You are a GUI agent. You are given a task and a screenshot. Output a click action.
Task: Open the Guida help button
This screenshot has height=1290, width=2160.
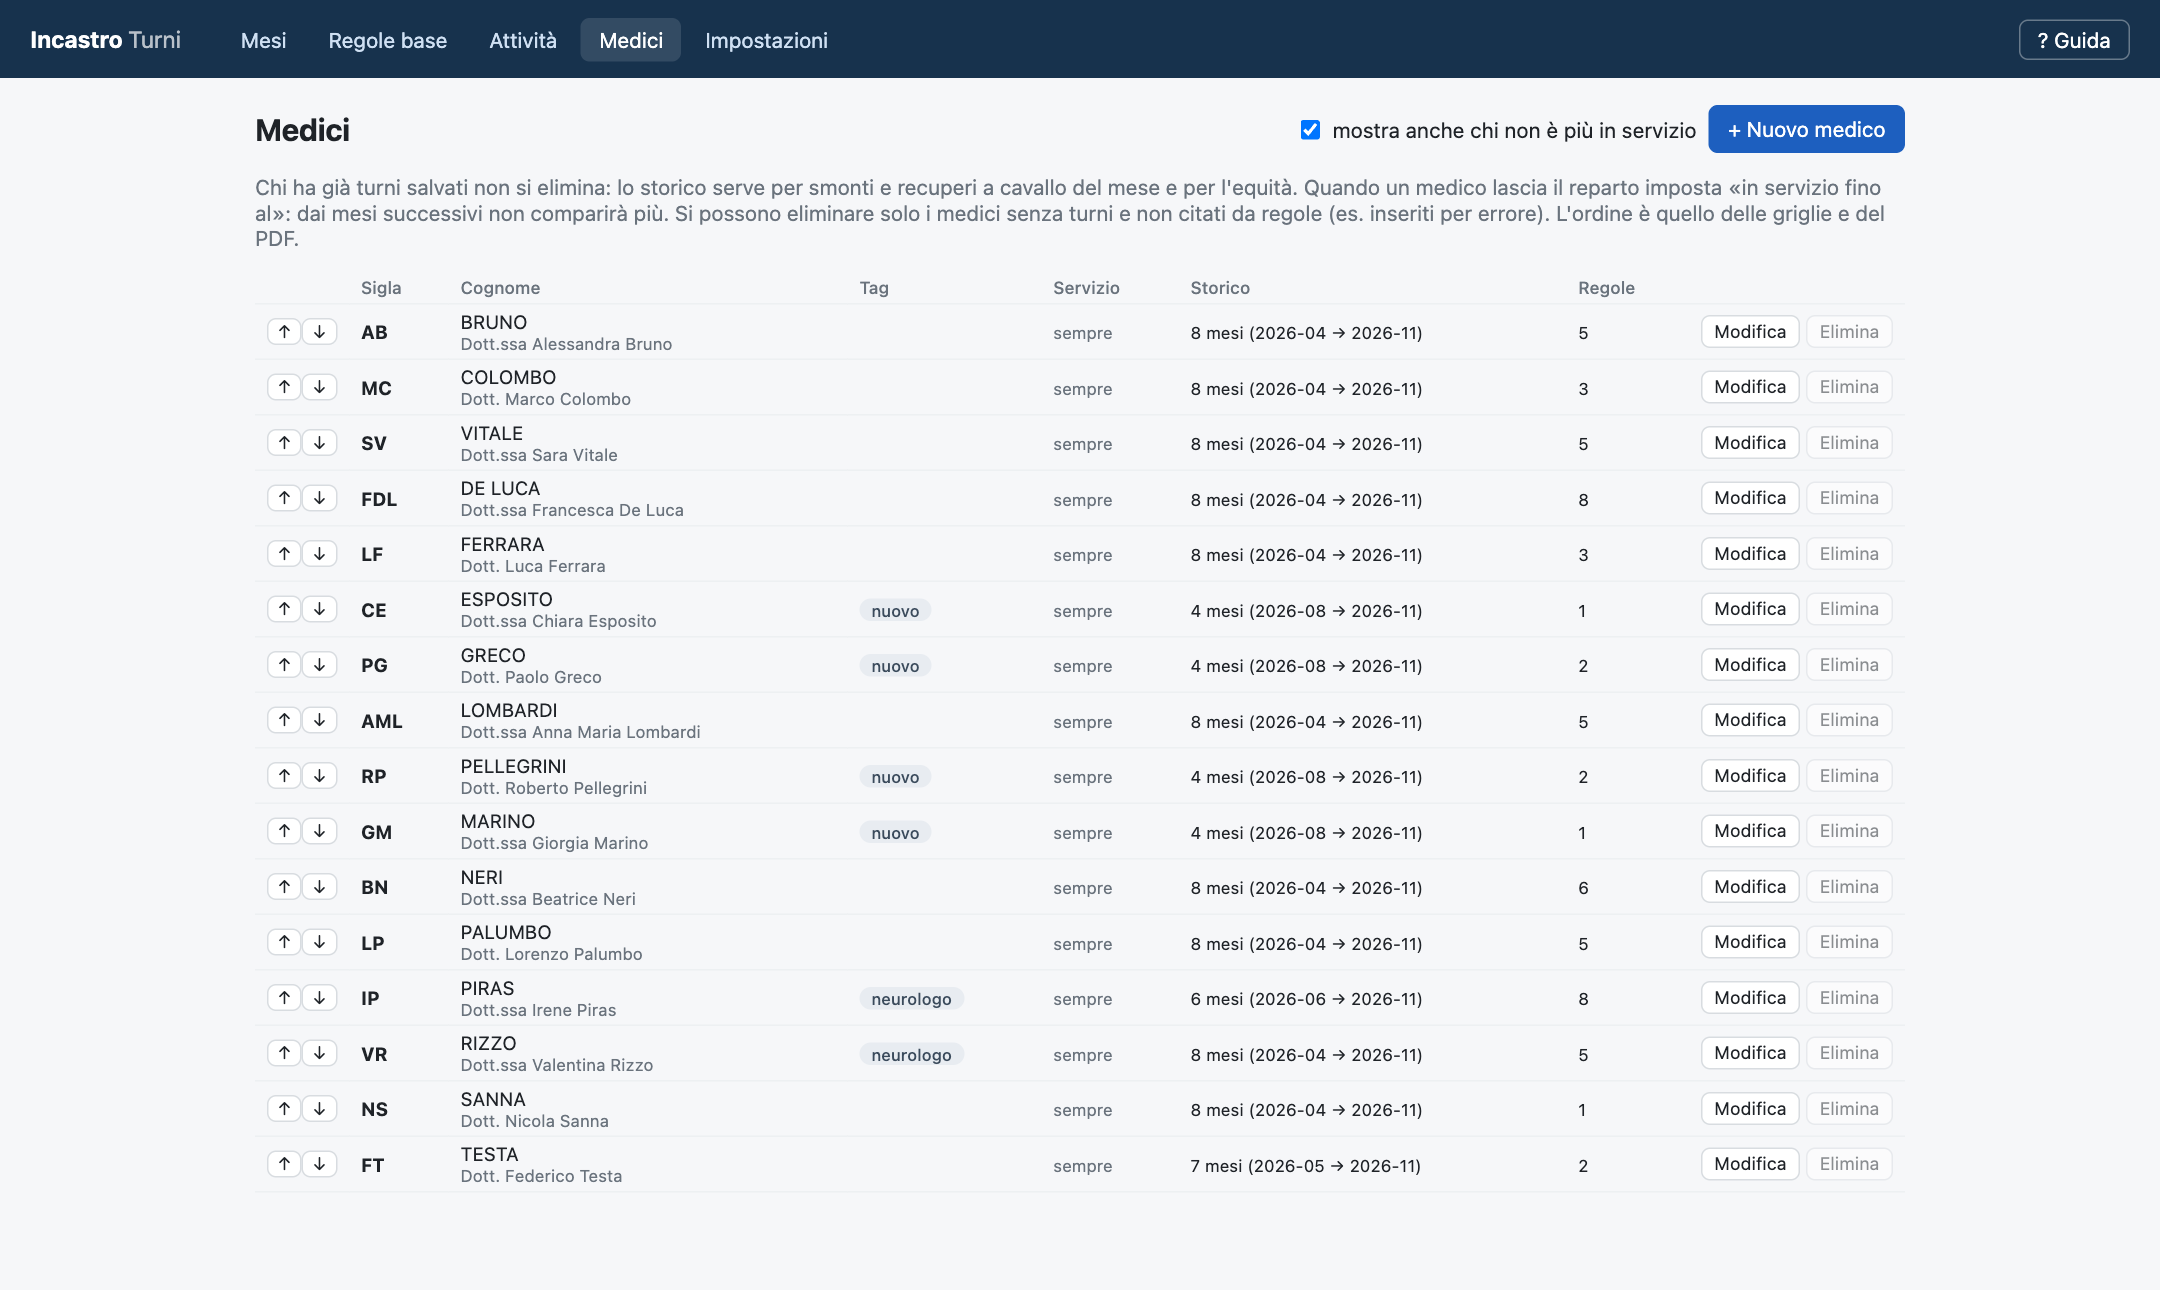click(2074, 40)
